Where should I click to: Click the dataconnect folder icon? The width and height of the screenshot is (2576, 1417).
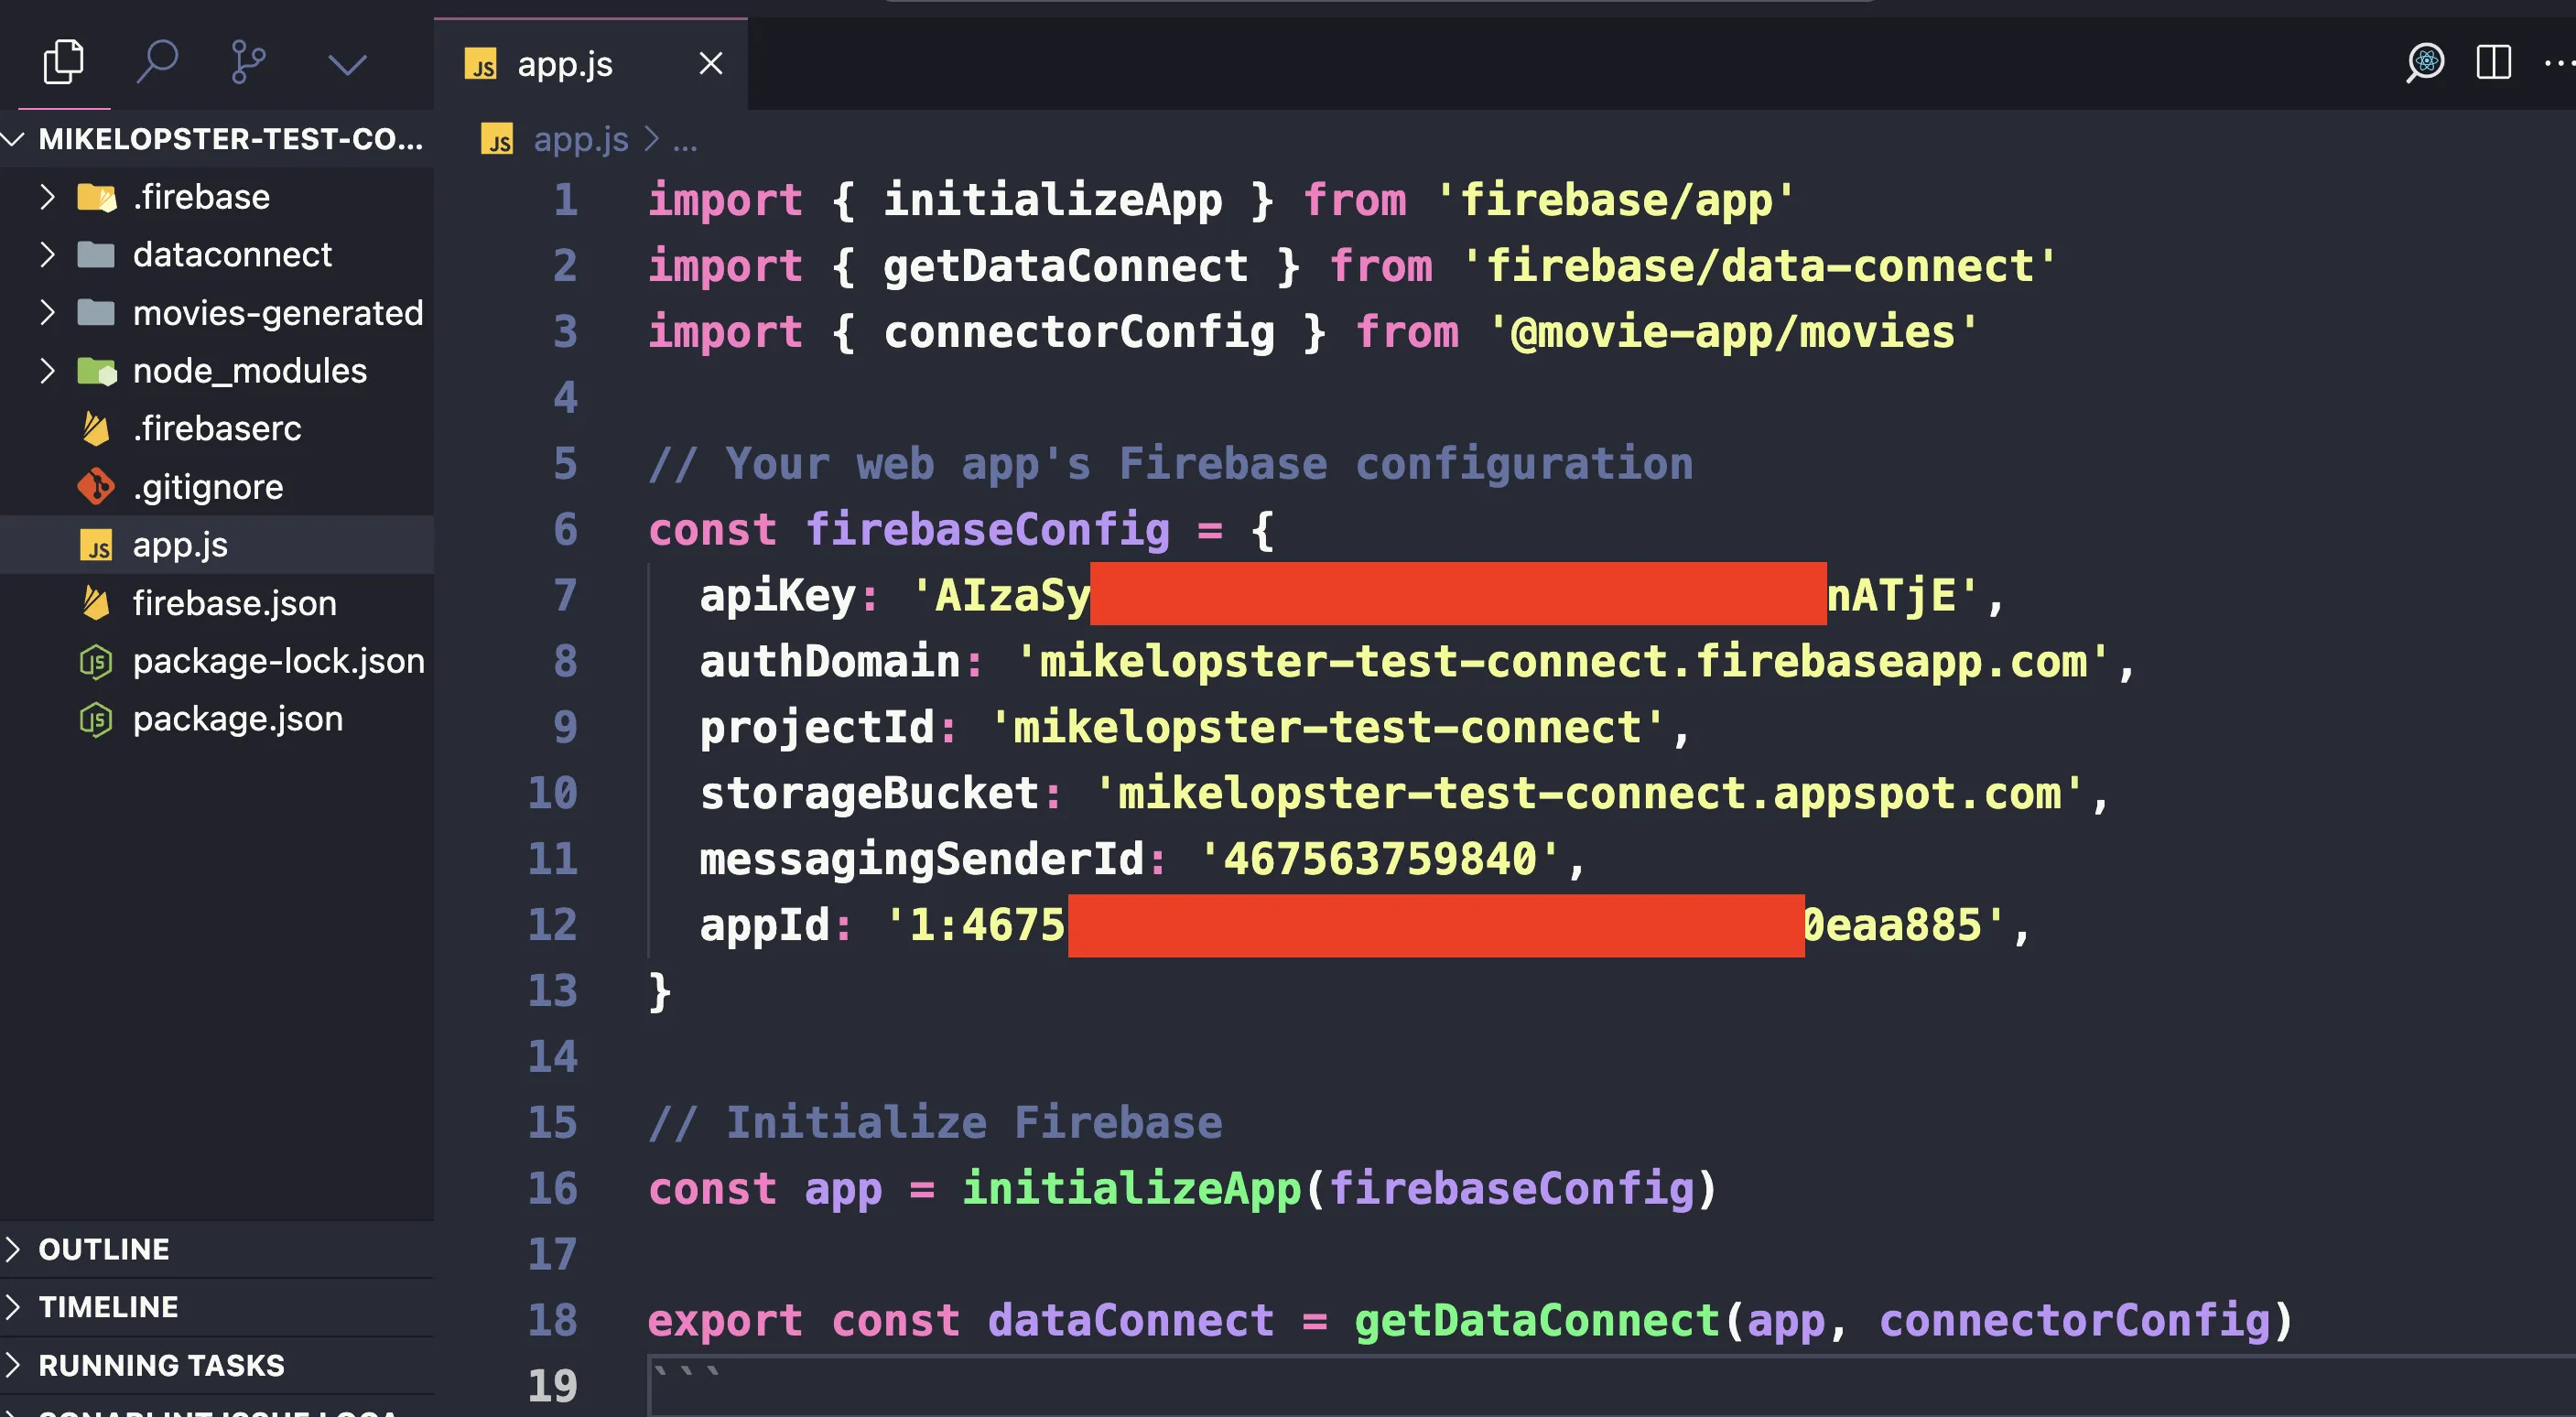tap(96, 255)
